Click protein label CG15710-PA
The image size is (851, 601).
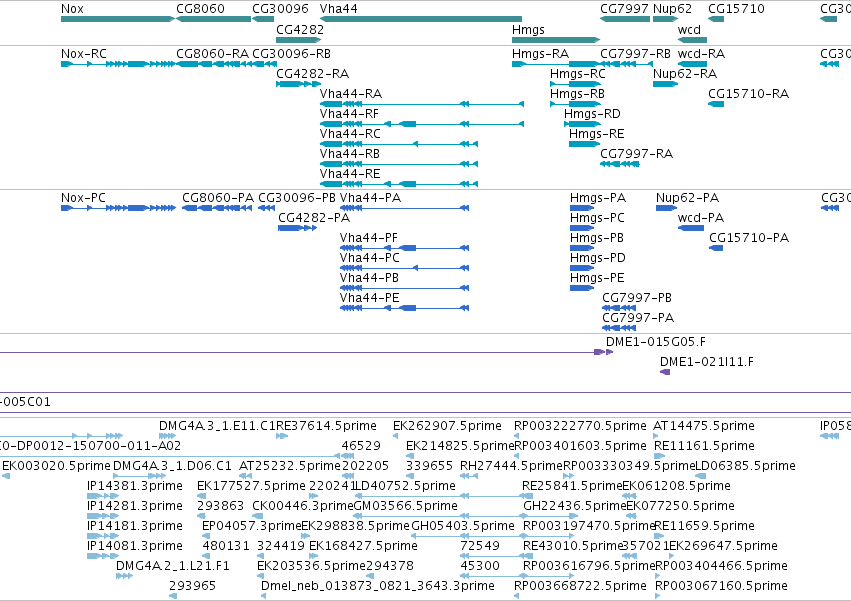coord(749,238)
